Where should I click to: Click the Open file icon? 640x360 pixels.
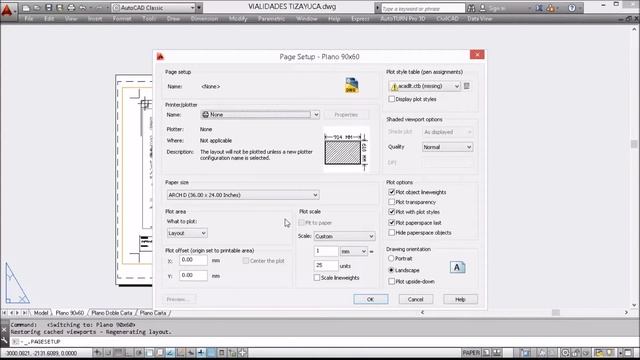(37, 8)
